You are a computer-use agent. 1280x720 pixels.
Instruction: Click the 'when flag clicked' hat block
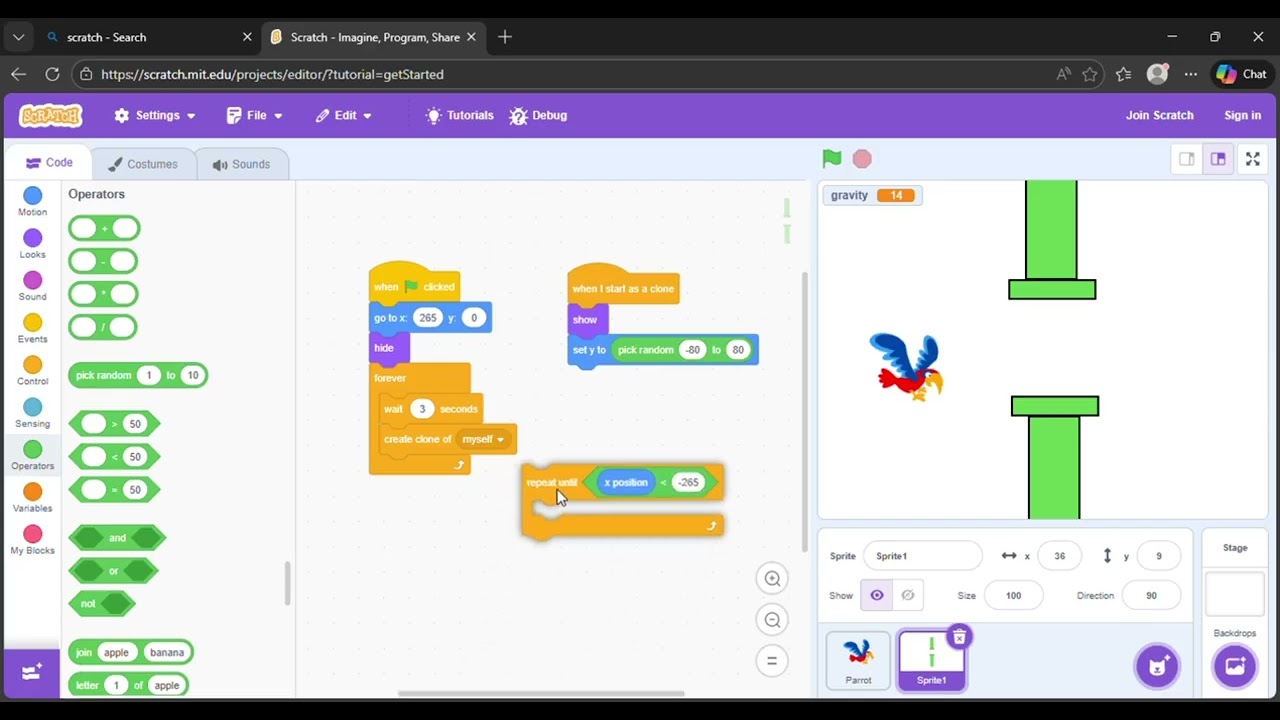[414, 286]
